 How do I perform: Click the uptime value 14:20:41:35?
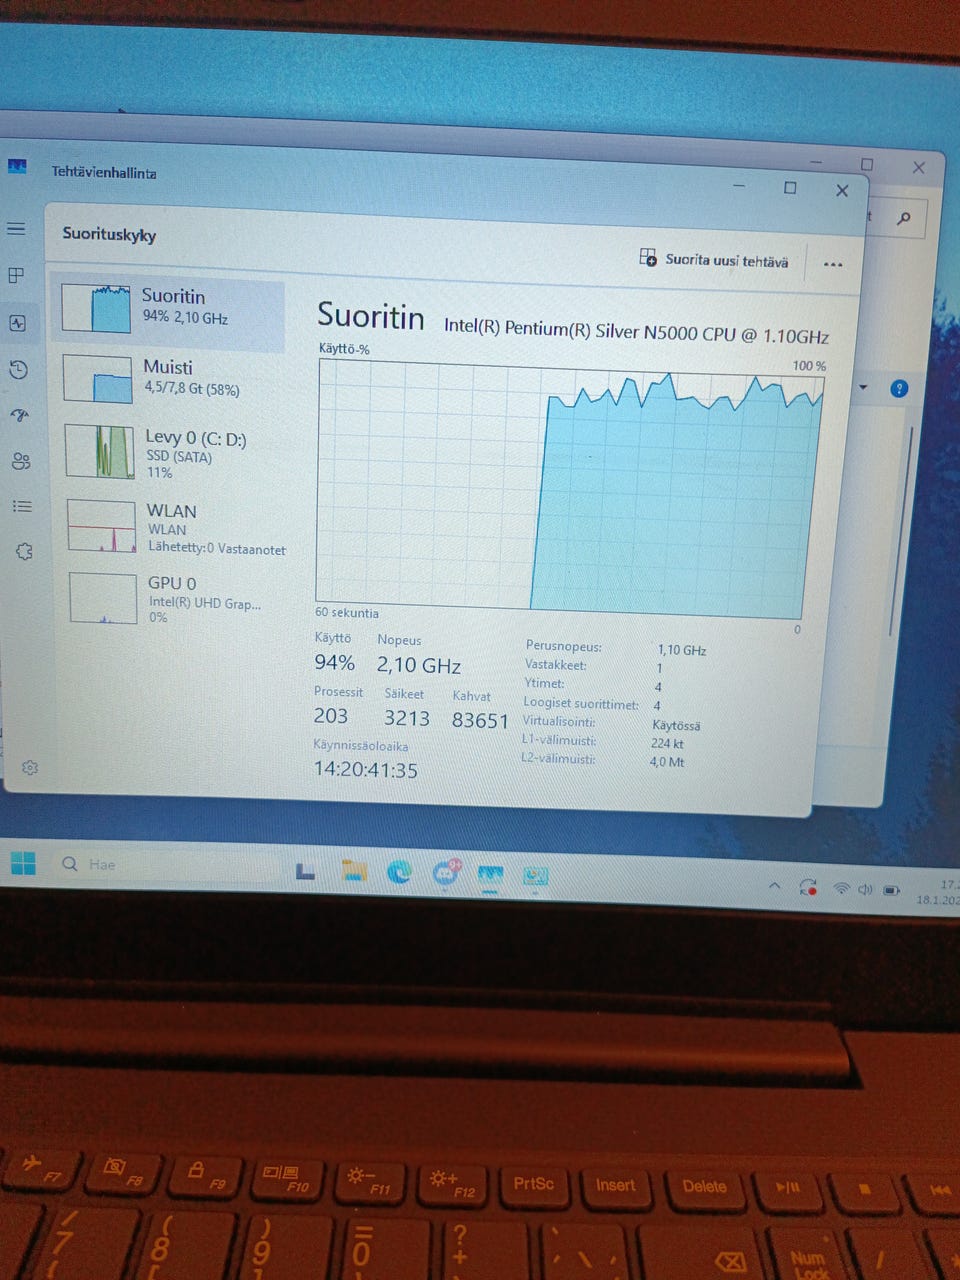pyautogui.click(x=366, y=769)
